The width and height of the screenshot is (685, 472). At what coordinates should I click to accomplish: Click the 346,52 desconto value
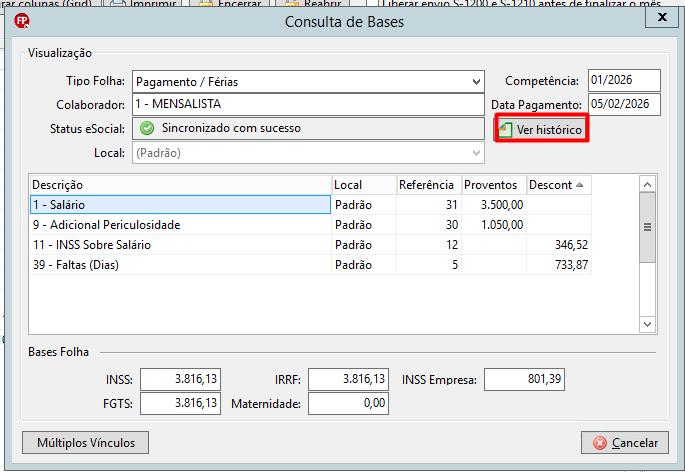point(571,245)
